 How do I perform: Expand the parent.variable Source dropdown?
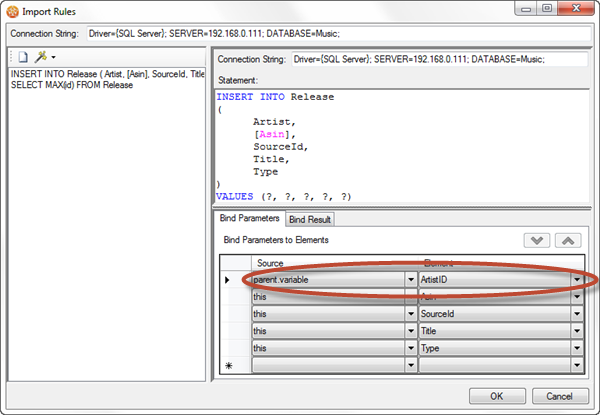click(x=411, y=280)
